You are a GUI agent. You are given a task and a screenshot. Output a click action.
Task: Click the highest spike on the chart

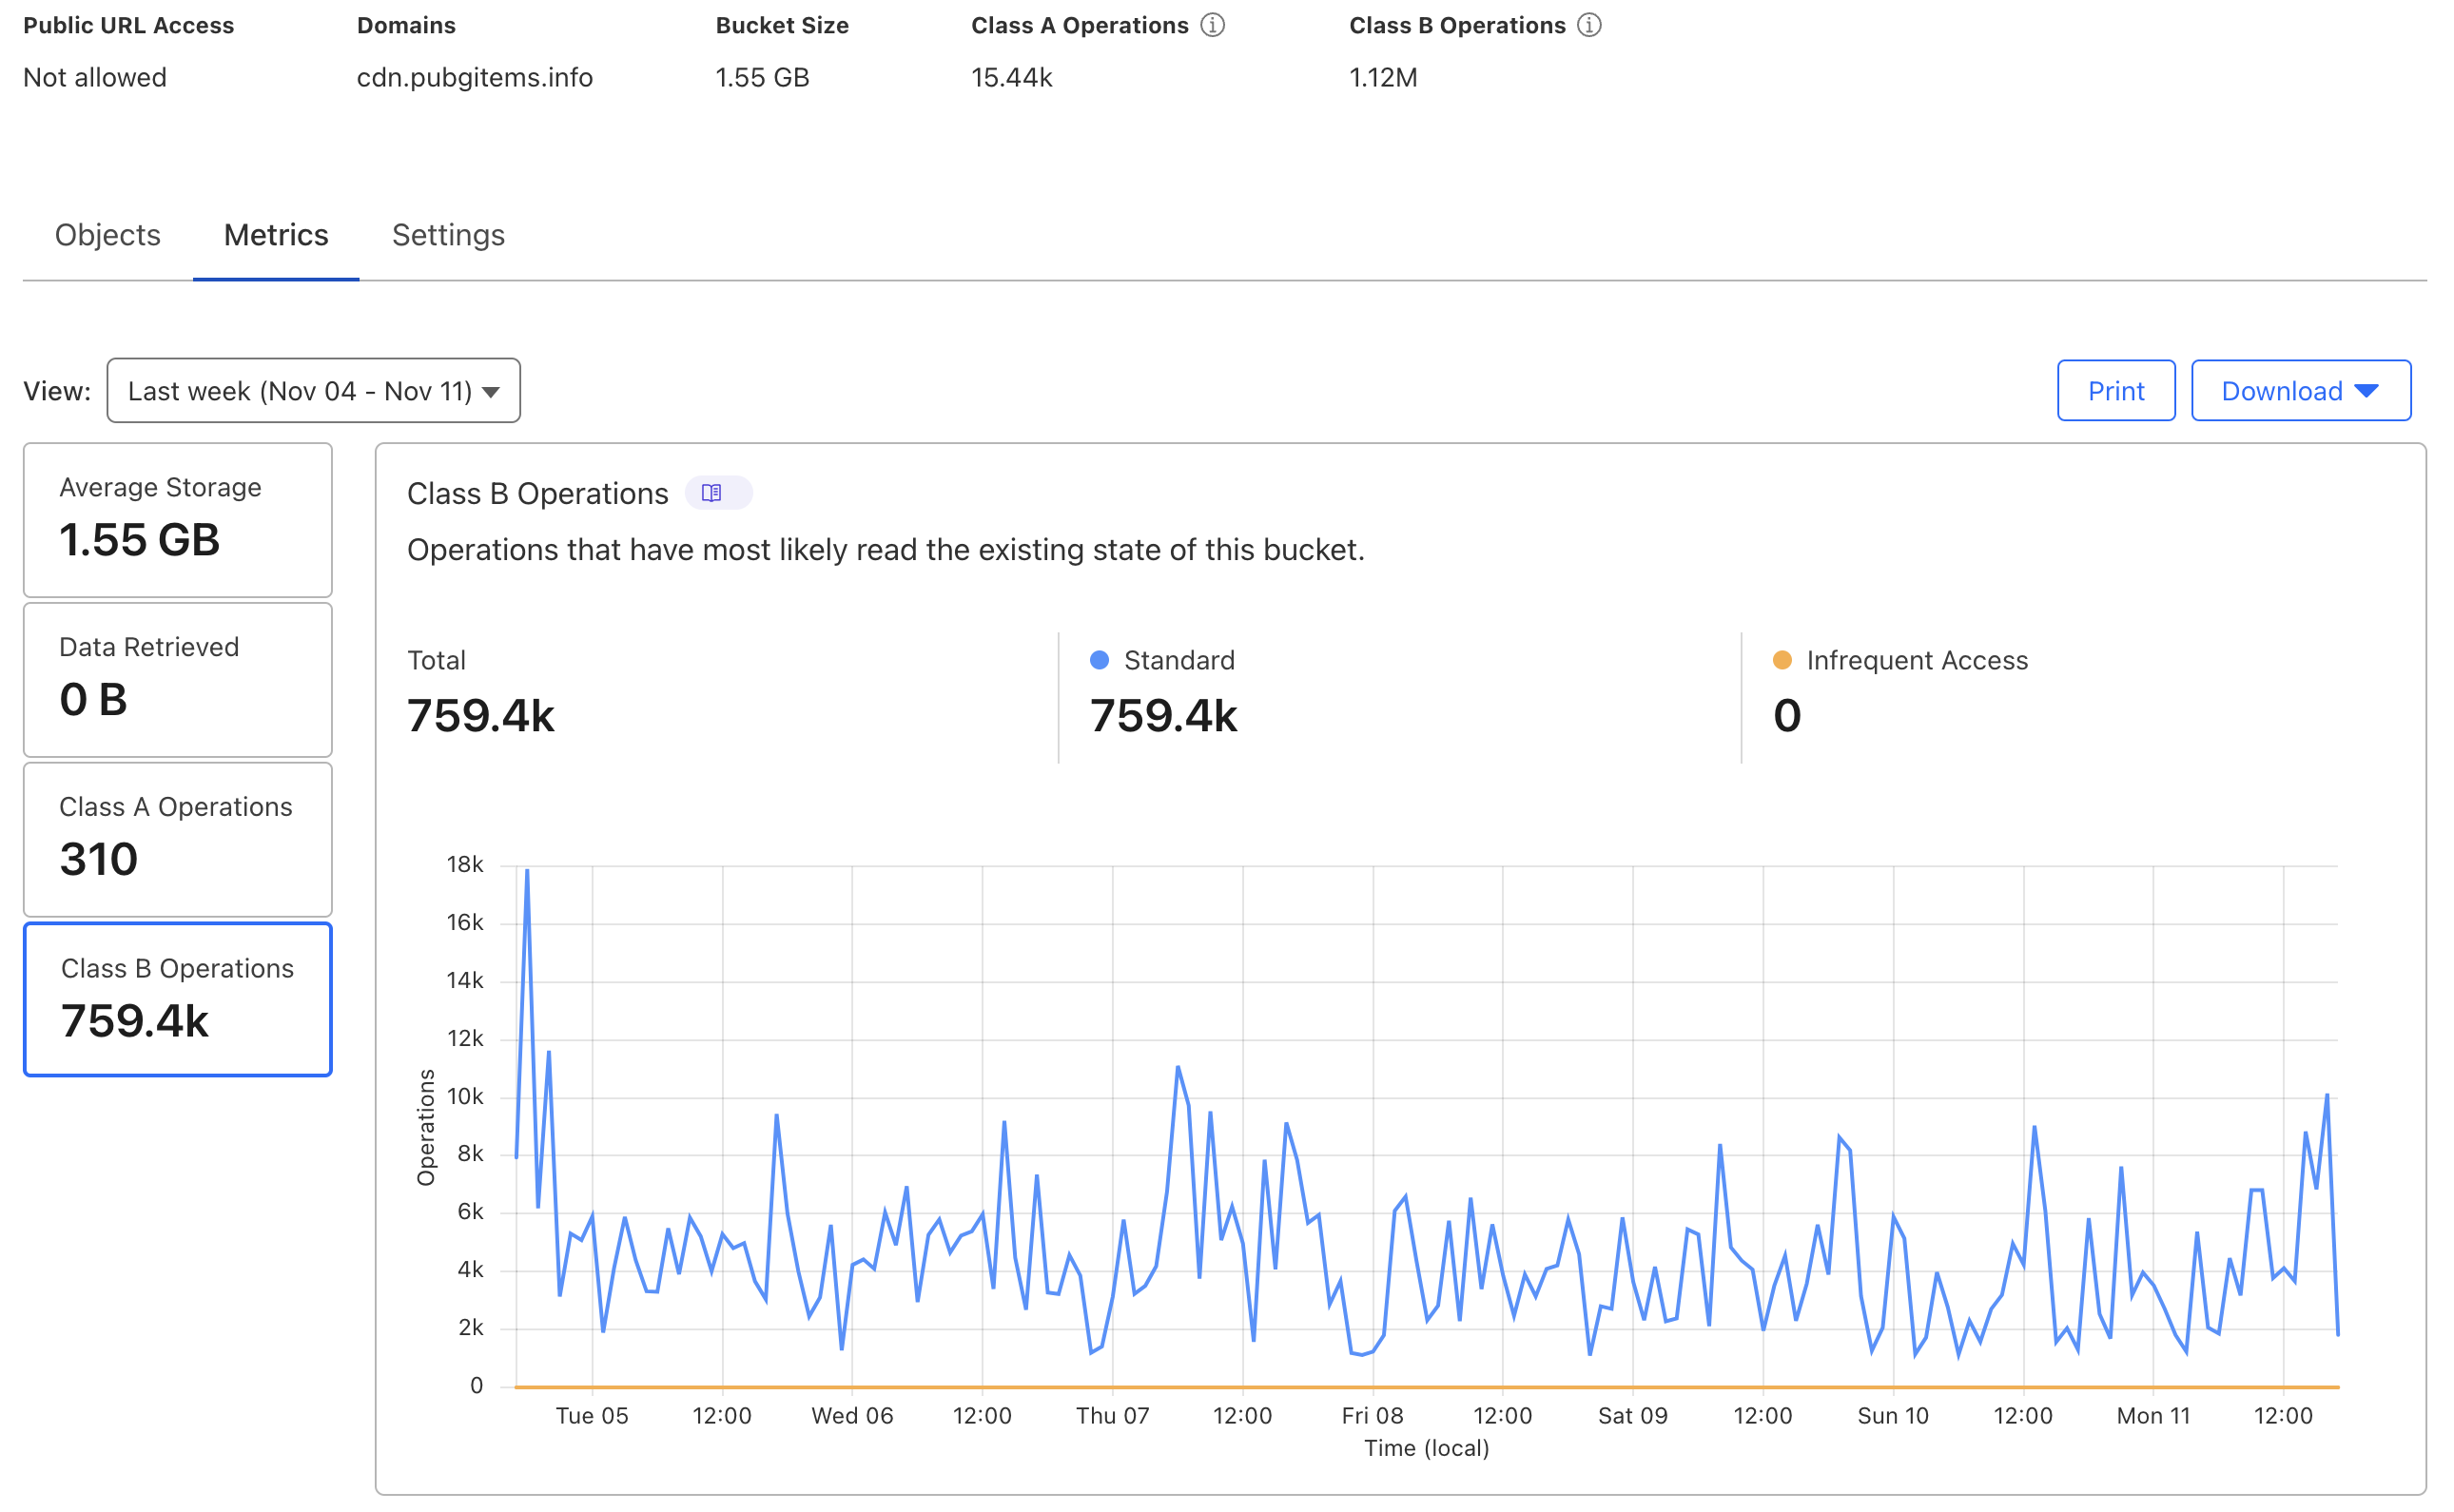pyautogui.click(x=527, y=872)
